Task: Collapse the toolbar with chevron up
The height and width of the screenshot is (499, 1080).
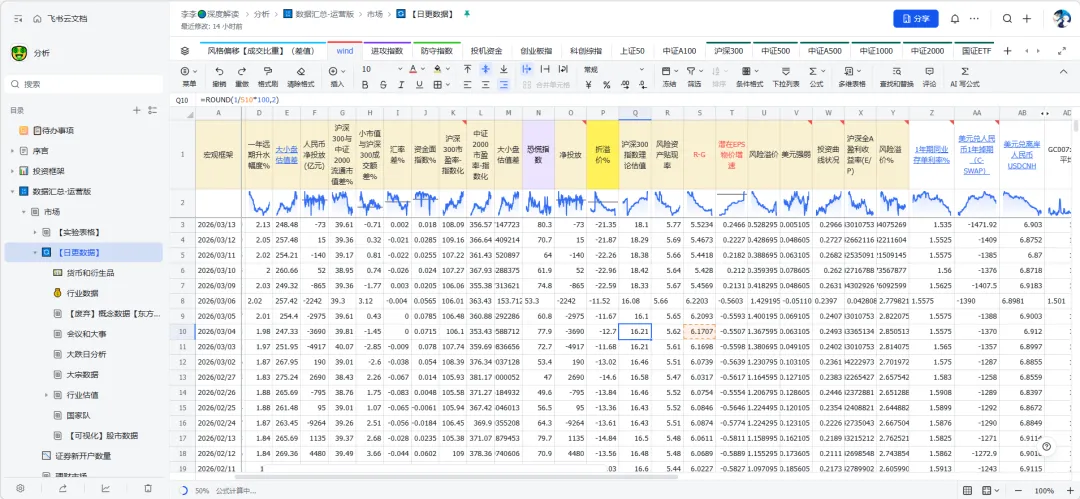Action: click(1063, 70)
